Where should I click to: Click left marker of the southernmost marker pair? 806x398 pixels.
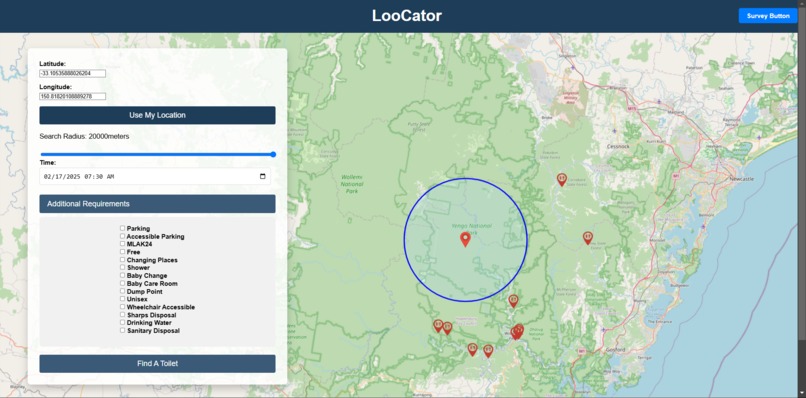click(x=472, y=350)
